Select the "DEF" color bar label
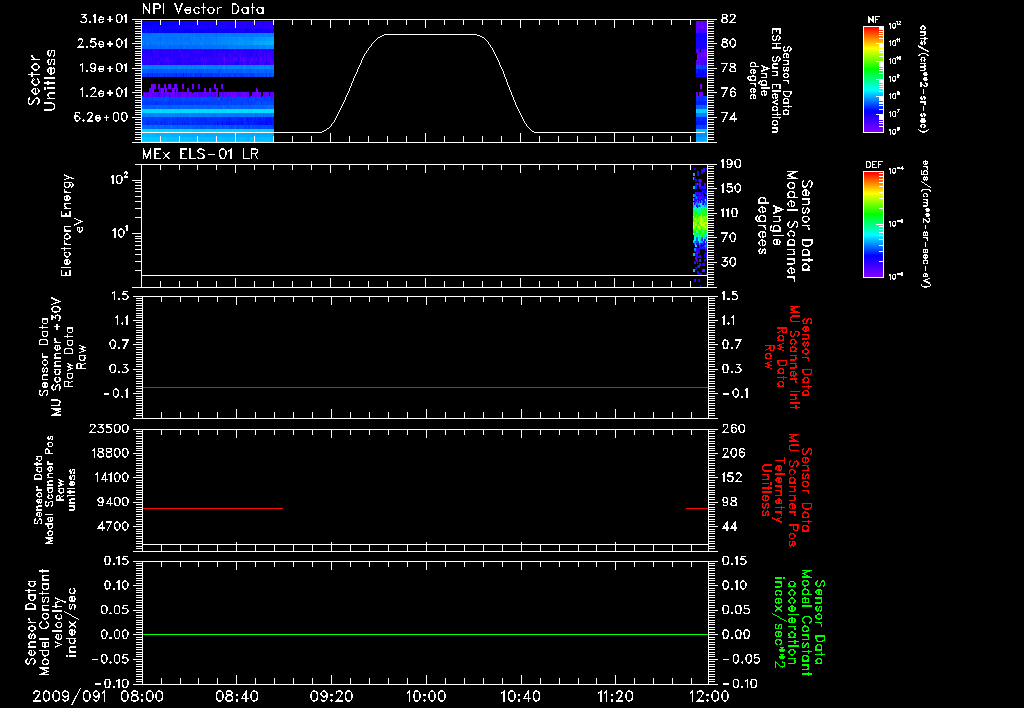1024x708 pixels. [x=873, y=165]
